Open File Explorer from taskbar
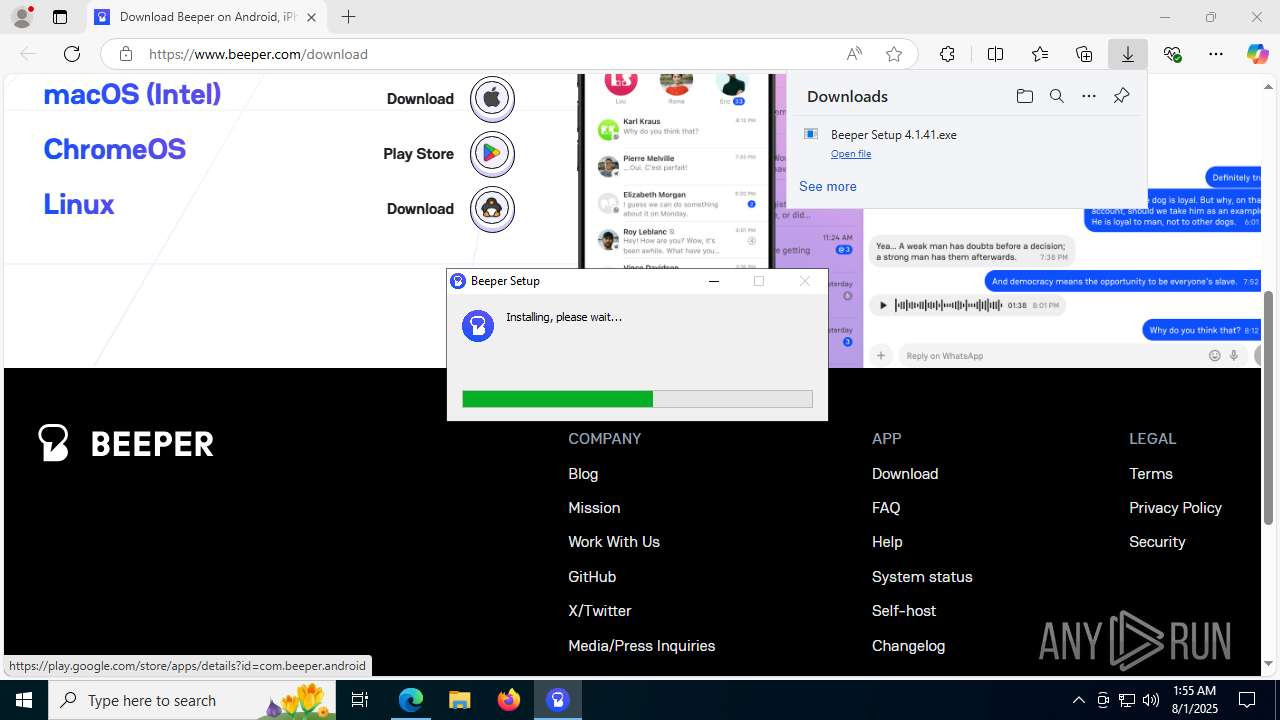The width and height of the screenshot is (1280, 720). [x=460, y=700]
